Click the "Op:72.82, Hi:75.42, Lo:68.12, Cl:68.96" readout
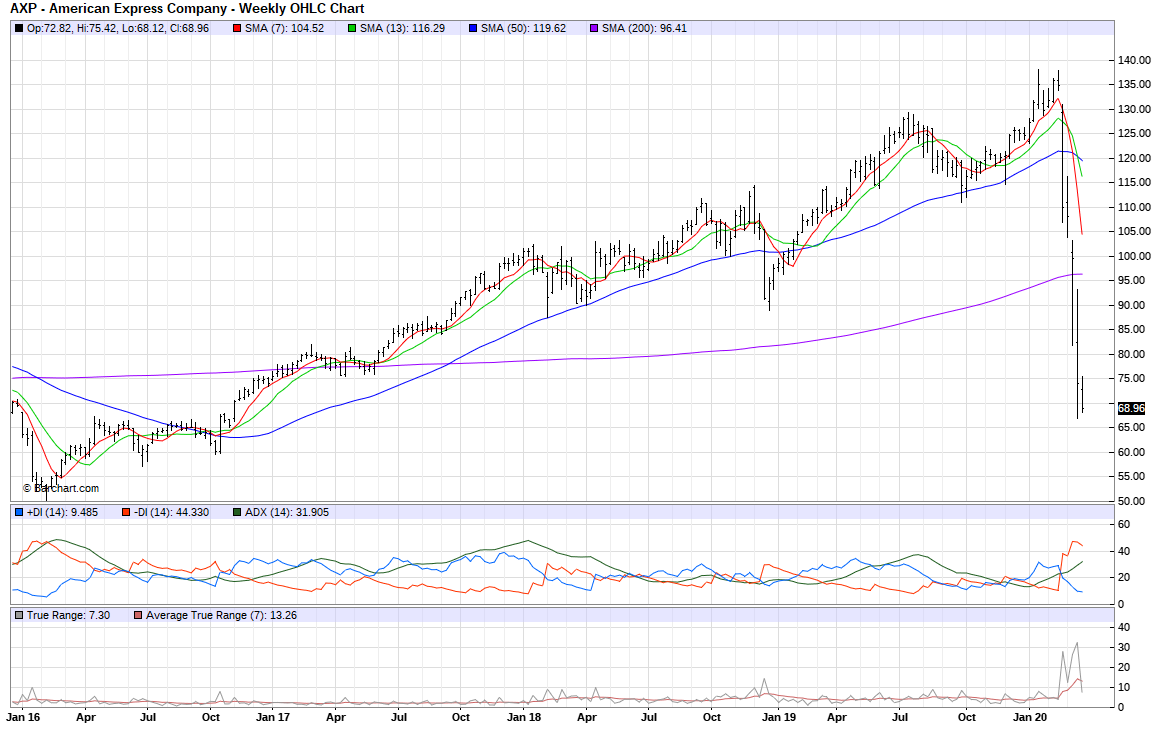 (x=118, y=29)
